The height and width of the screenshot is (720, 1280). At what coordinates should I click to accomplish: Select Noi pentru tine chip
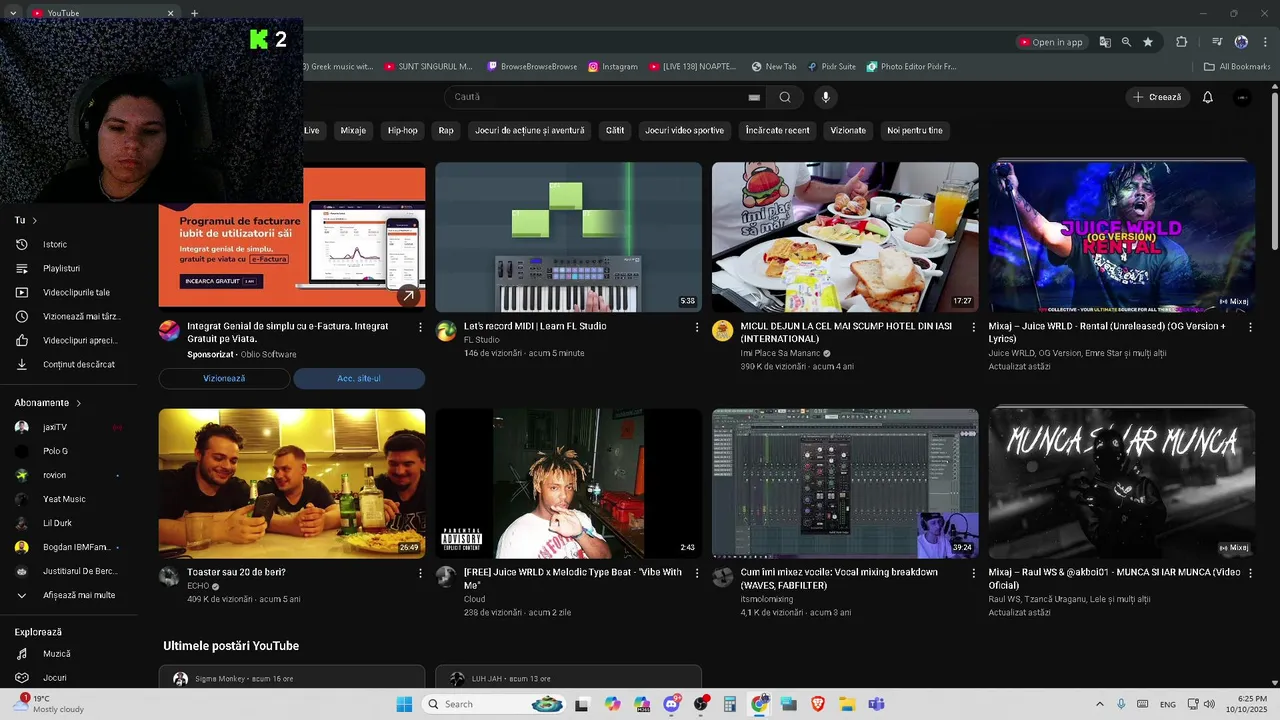pyautogui.click(x=915, y=130)
